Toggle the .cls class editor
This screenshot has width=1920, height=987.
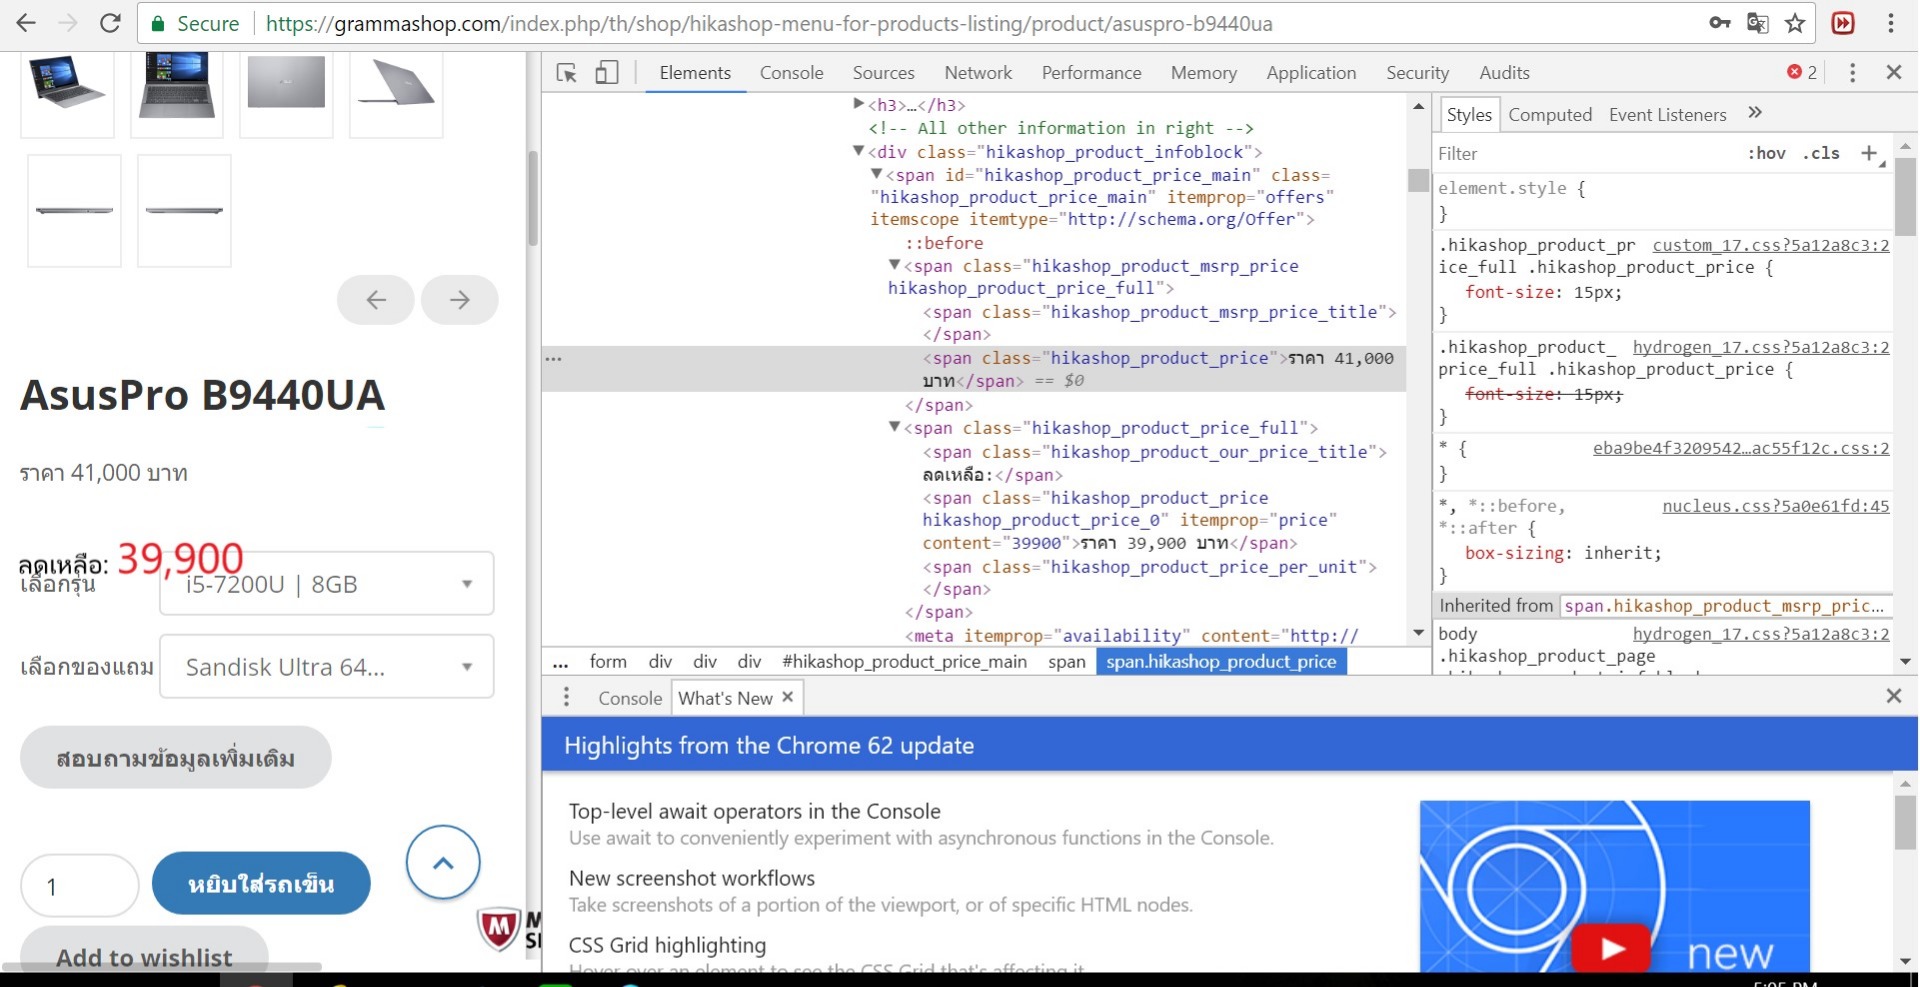pyautogui.click(x=1821, y=153)
